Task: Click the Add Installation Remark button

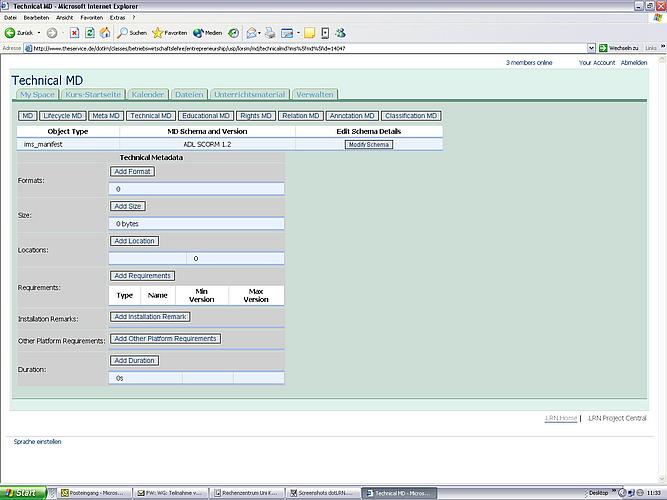Action: (150, 317)
